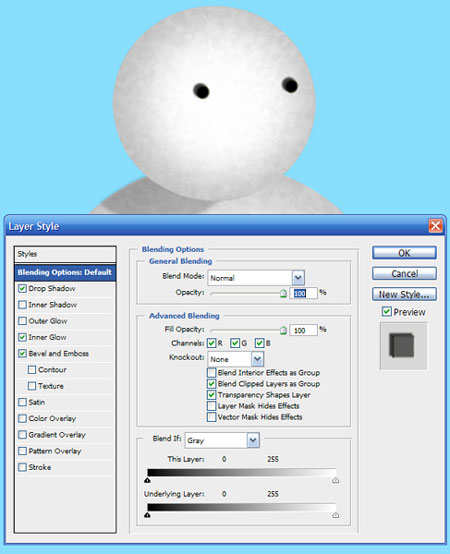Enable Layer Mask Hides Effects
Screen dimensions: 450x554
[212, 406]
